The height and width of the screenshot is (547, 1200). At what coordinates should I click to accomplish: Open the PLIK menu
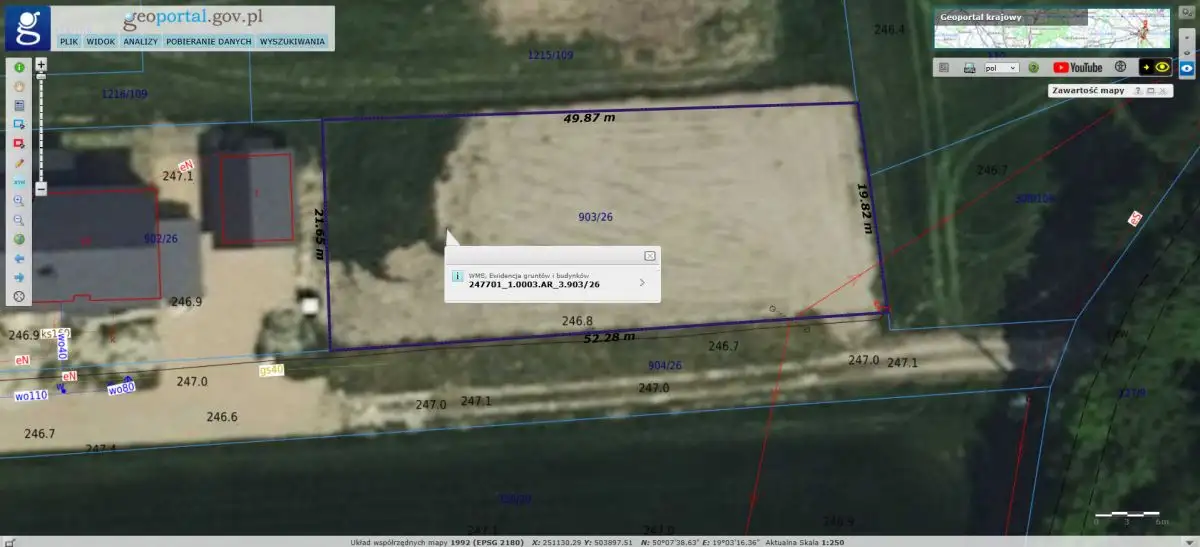pos(69,42)
